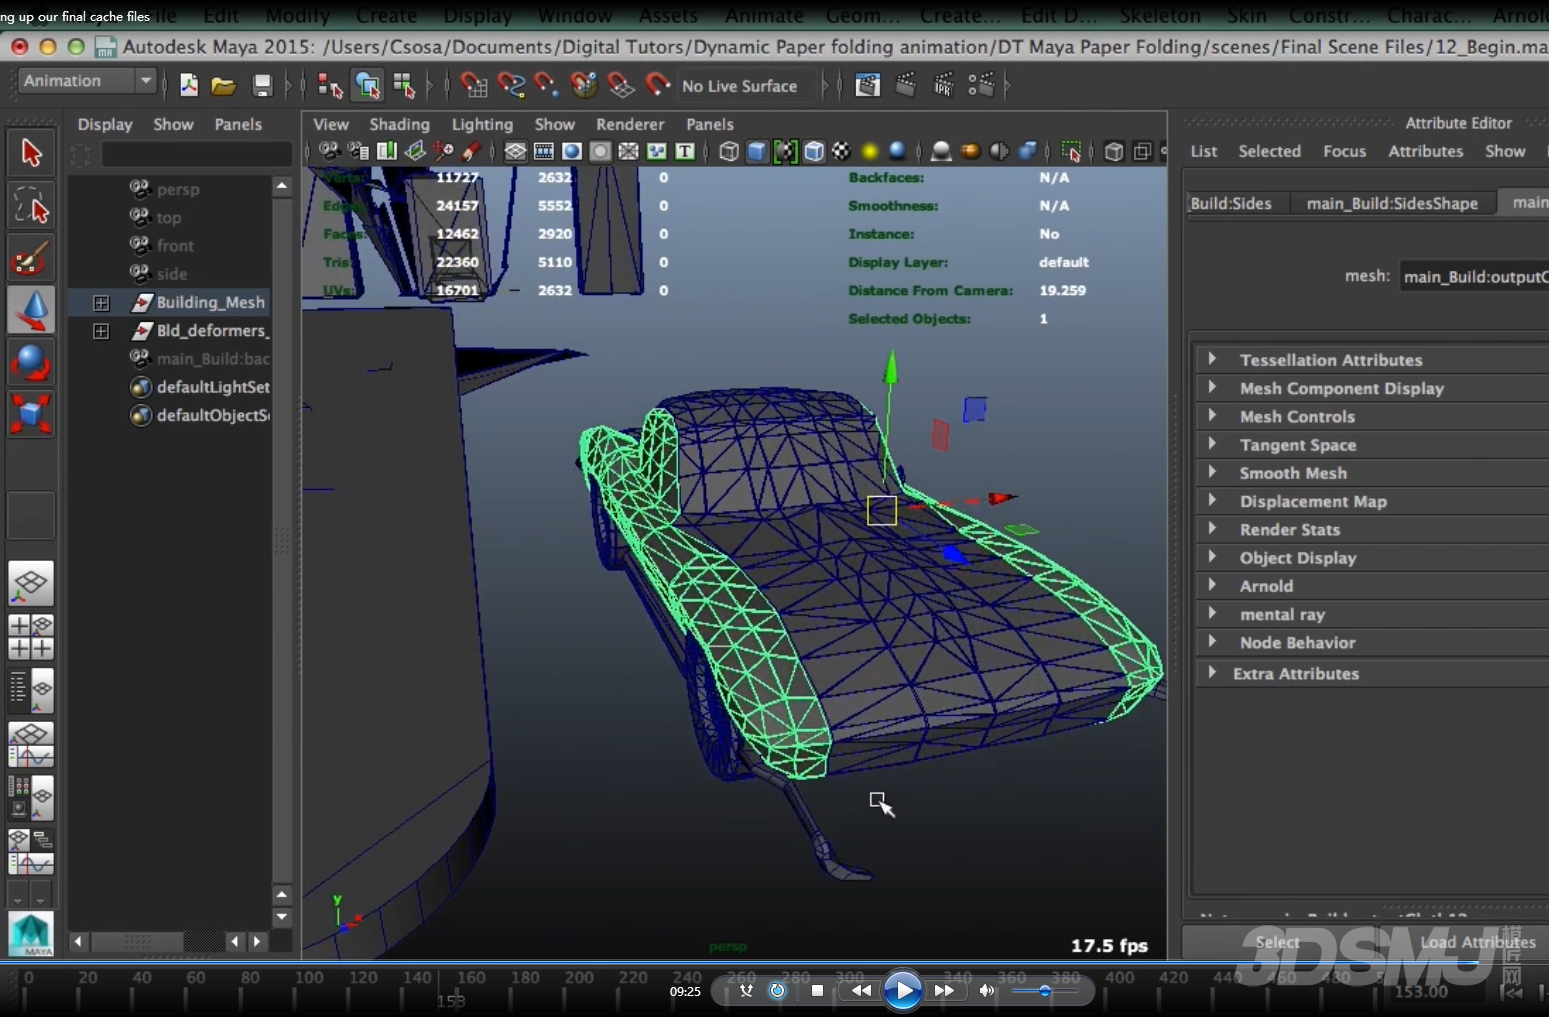
Task: Click Select by object type icon
Action: pyautogui.click(x=367, y=86)
